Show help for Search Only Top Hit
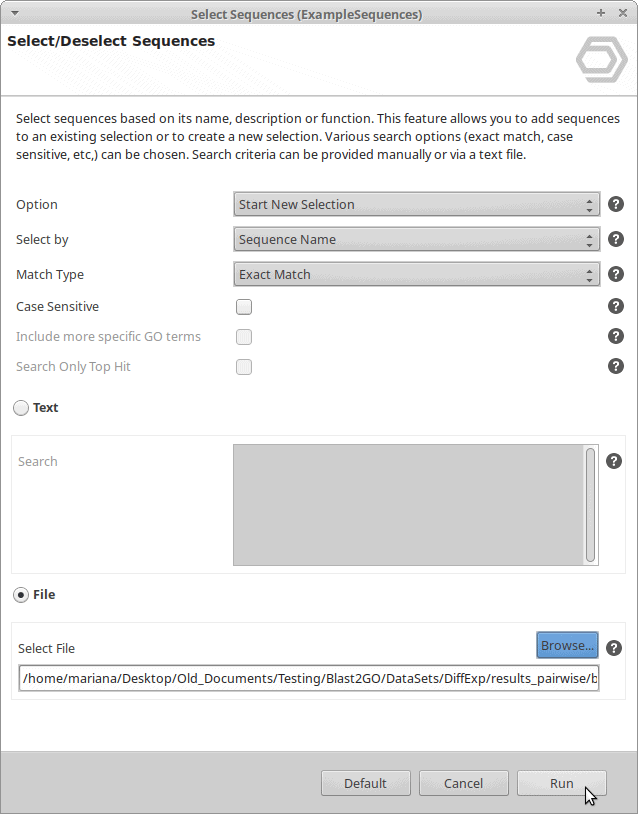Screen dimensions: 638x814 [616, 366]
